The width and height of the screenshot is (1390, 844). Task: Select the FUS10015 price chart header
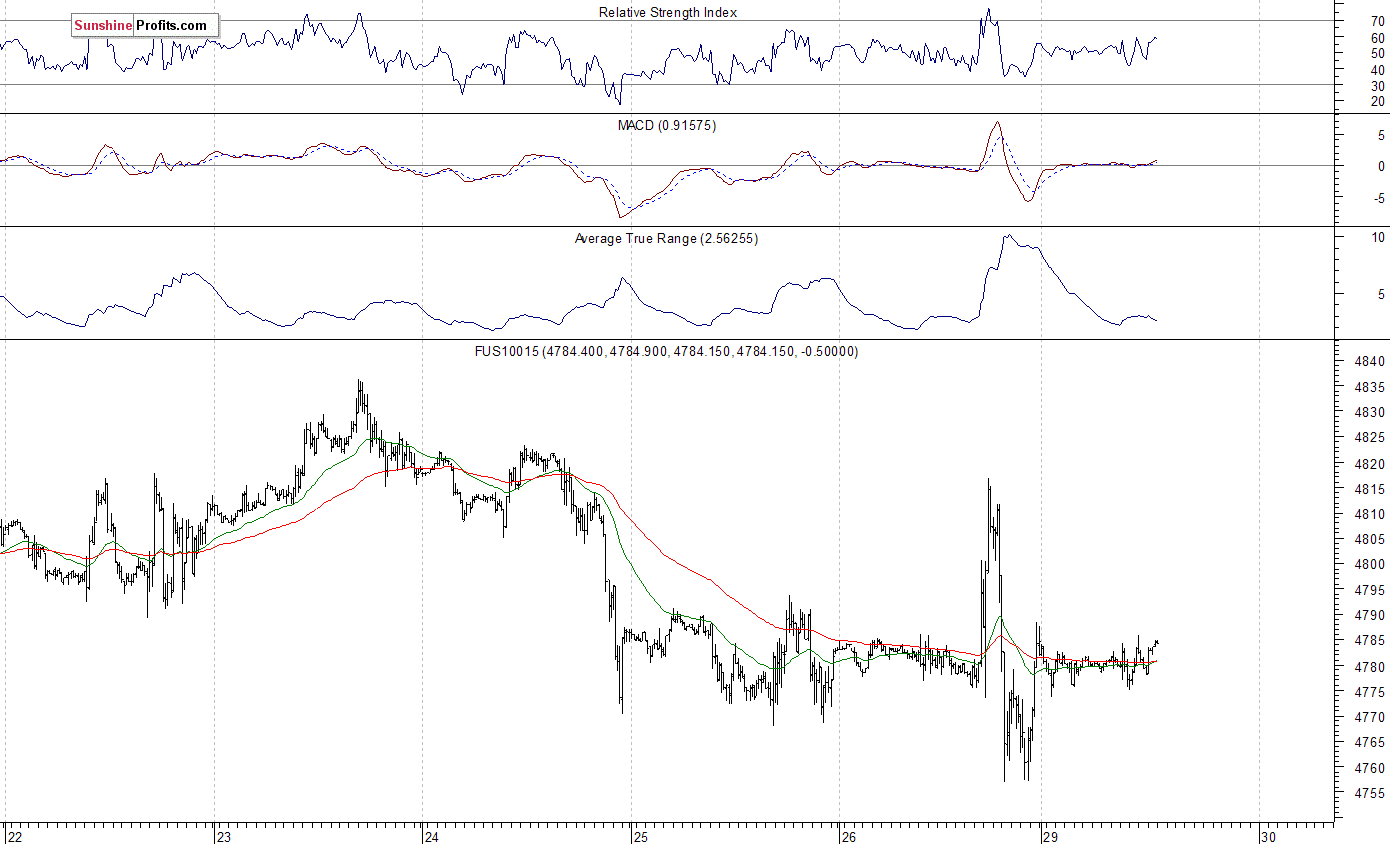[666, 351]
